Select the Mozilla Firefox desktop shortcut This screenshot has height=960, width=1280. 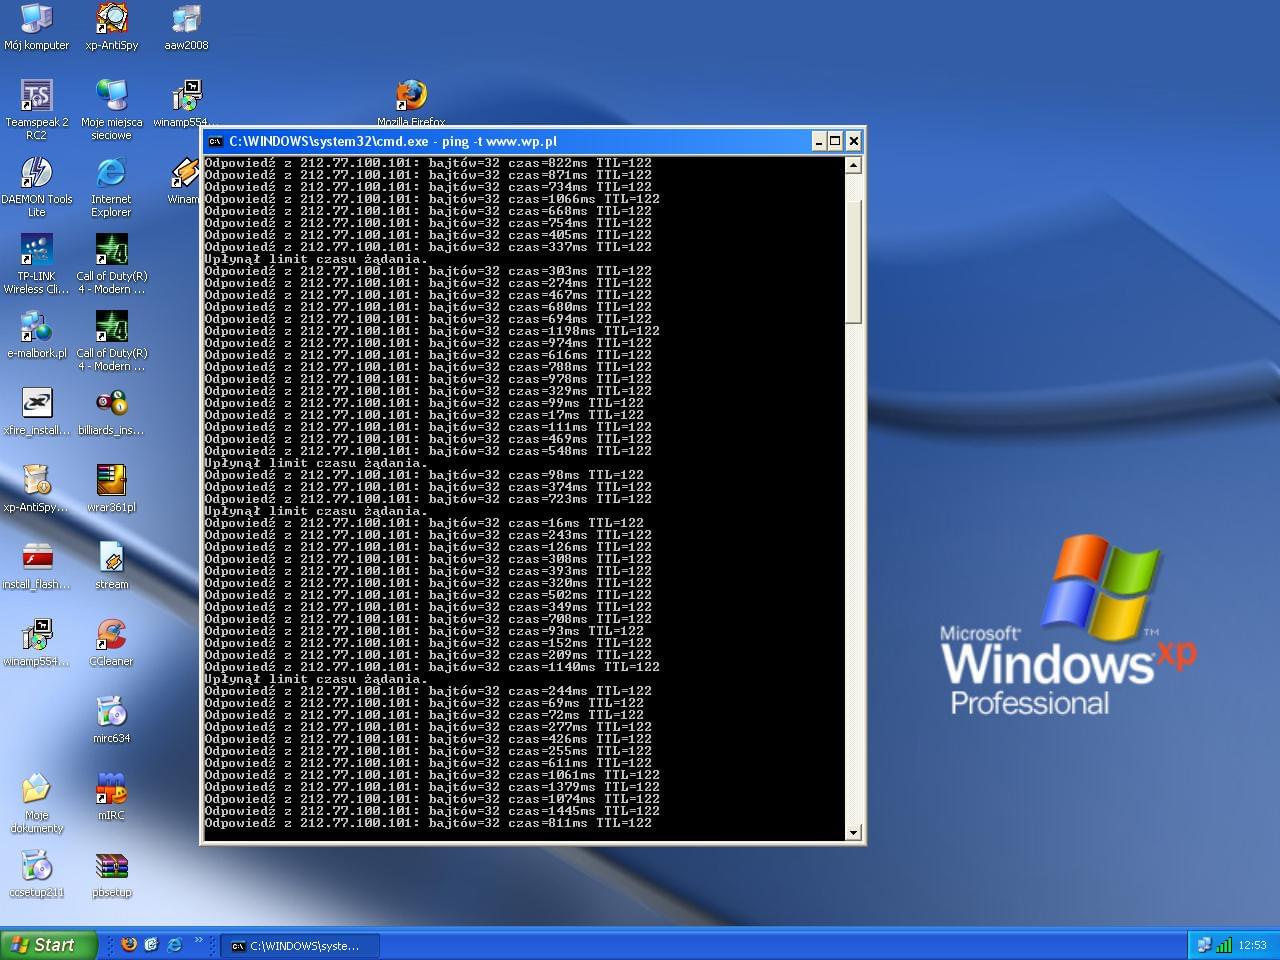[411, 103]
